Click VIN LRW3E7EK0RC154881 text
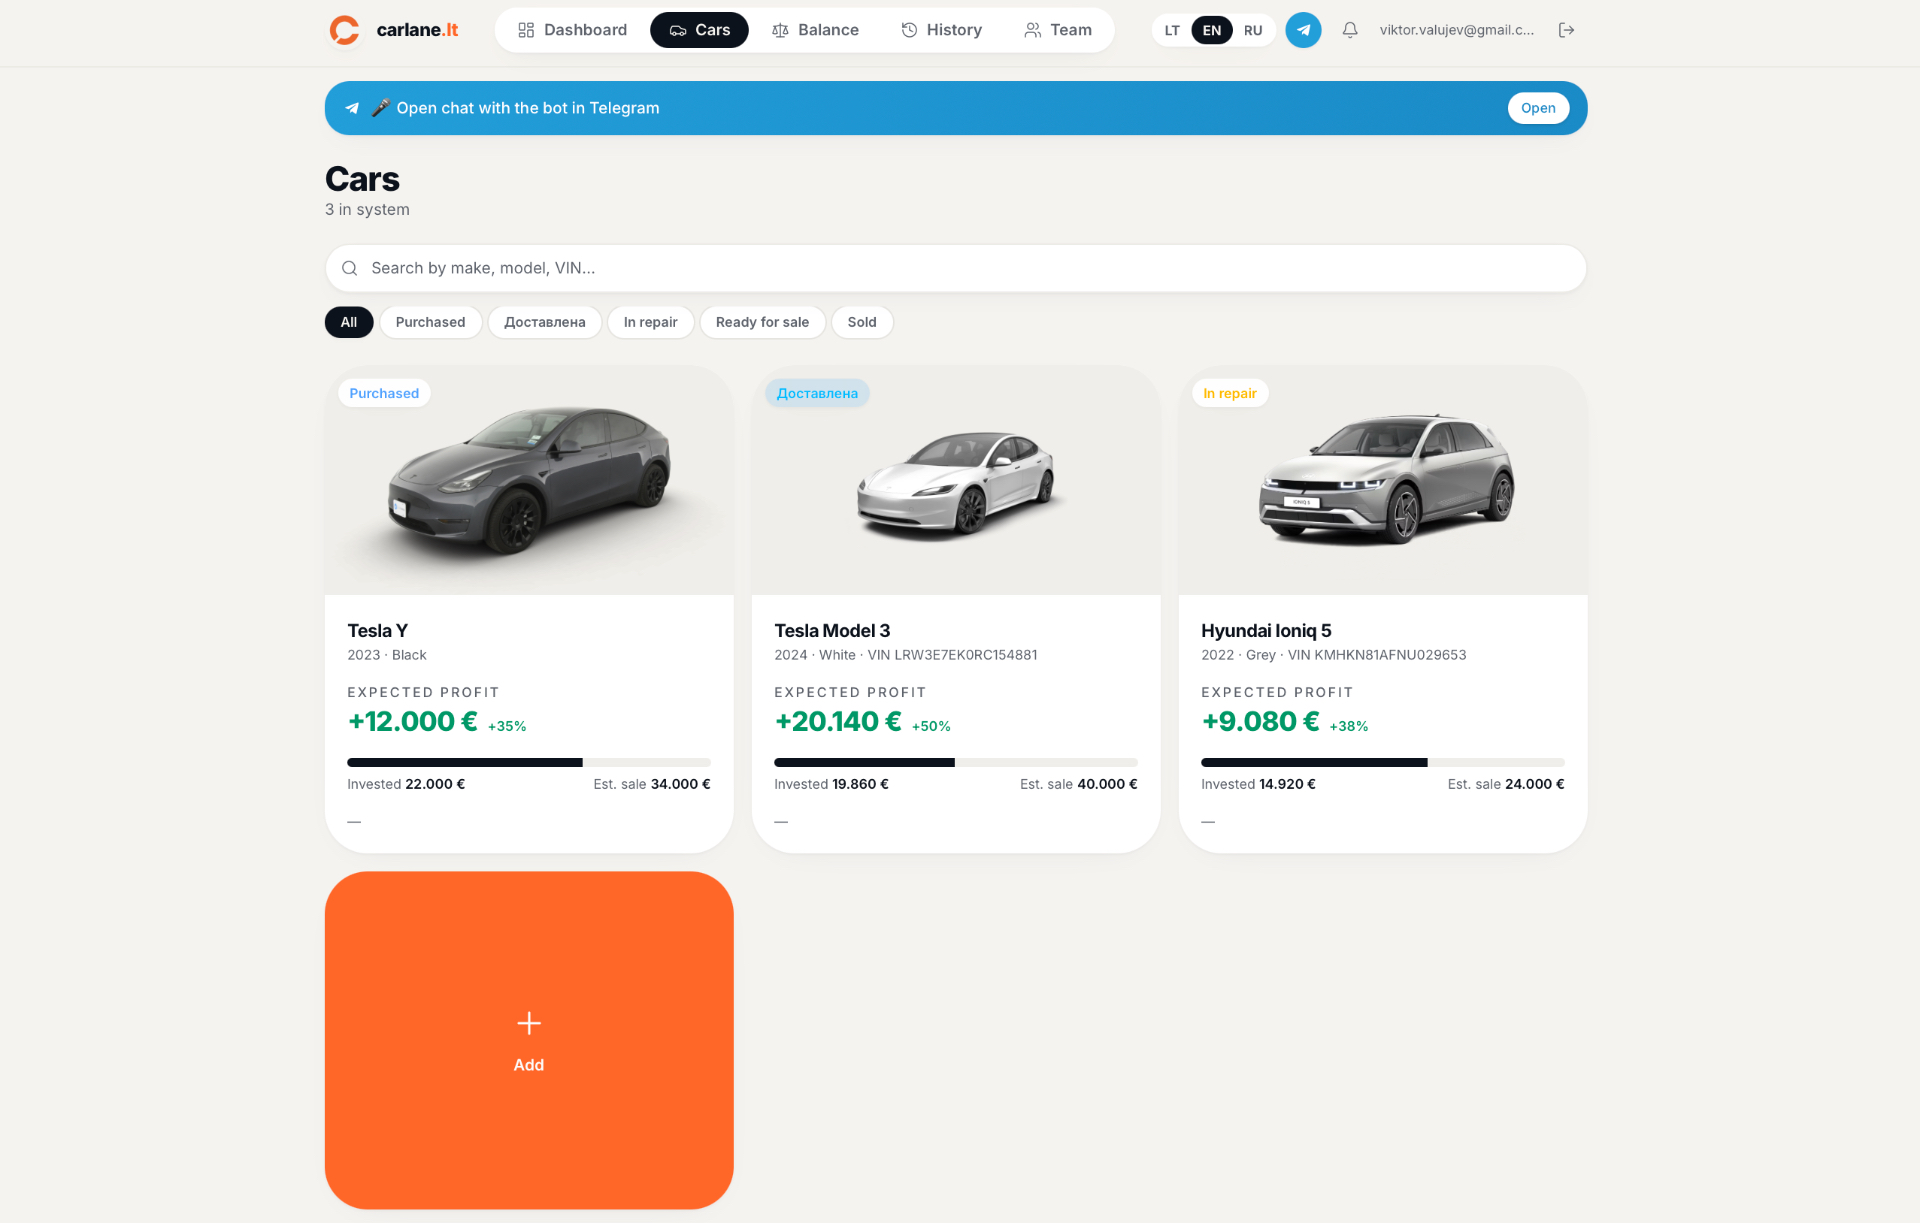1920x1223 pixels. (x=952, y=655)
